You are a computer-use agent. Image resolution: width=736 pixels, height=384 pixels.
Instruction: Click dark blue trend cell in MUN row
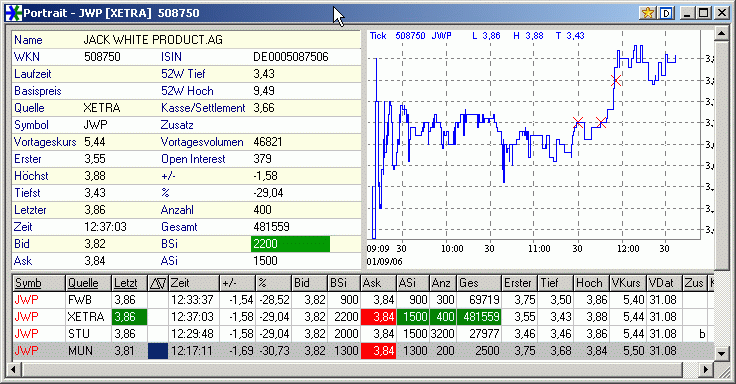click(x=158, y=351)
